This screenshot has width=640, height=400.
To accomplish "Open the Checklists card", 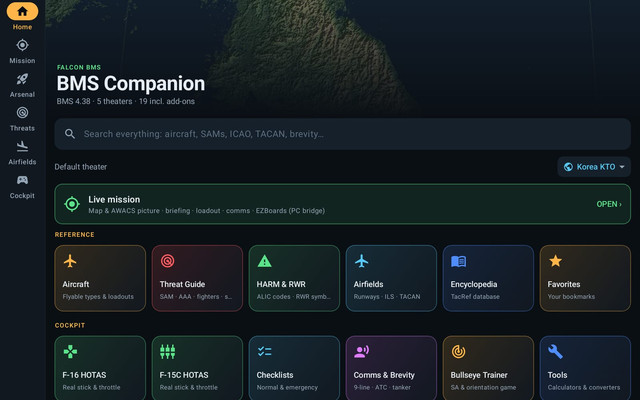I will [x=294, y=368].
